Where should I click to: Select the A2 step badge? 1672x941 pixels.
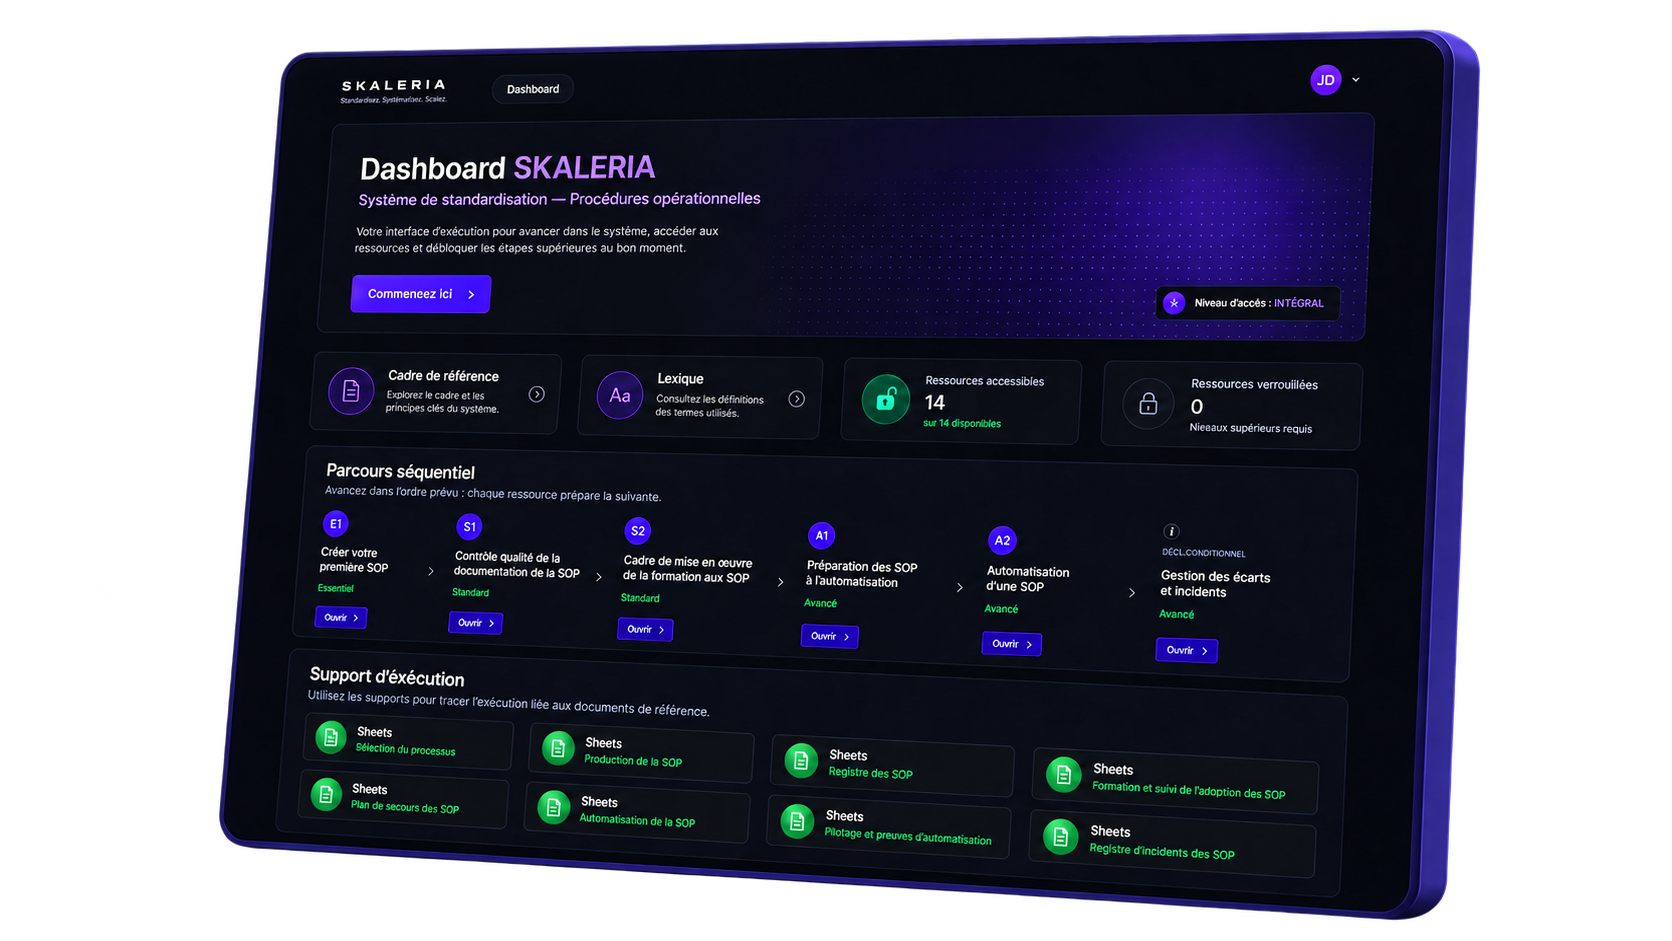[1002, 541]
